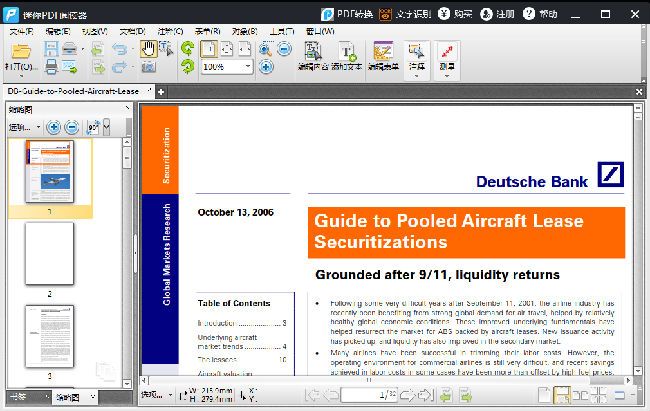Open the 编辑内容 edit content tool
Image resolution: width=650 pixels, height=411 pixels.
pyautogui.click(x=313, y=56)
